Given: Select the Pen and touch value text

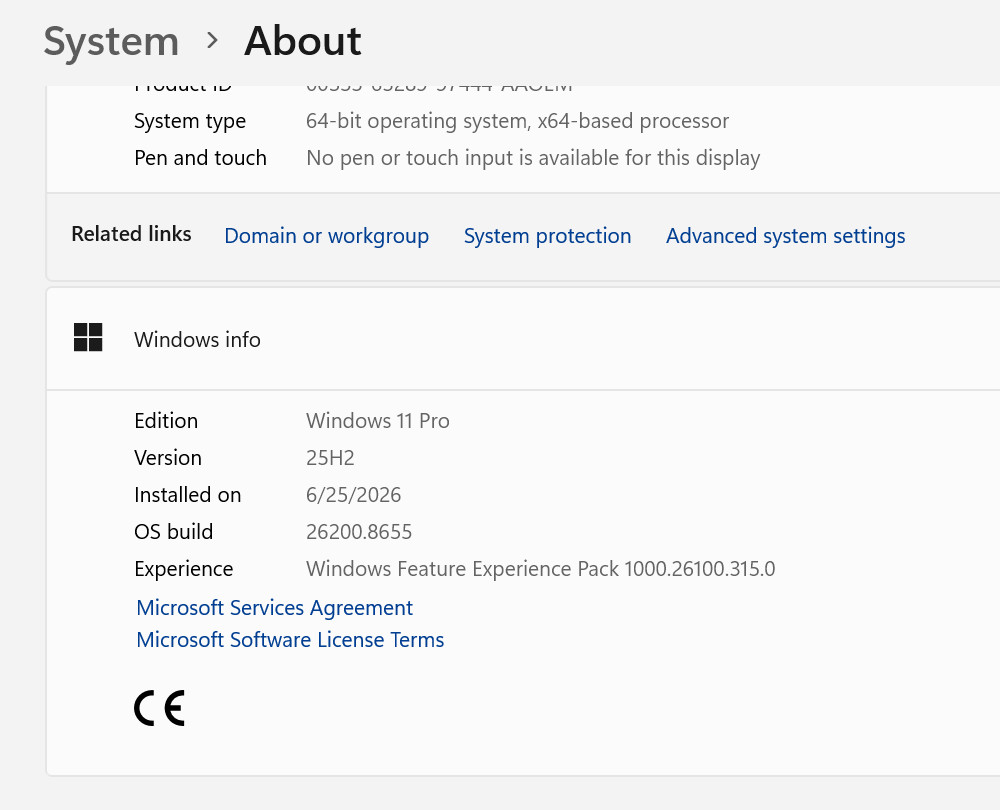Looking at the screenshot, I should pyautogui.click(x=533, y=158).
